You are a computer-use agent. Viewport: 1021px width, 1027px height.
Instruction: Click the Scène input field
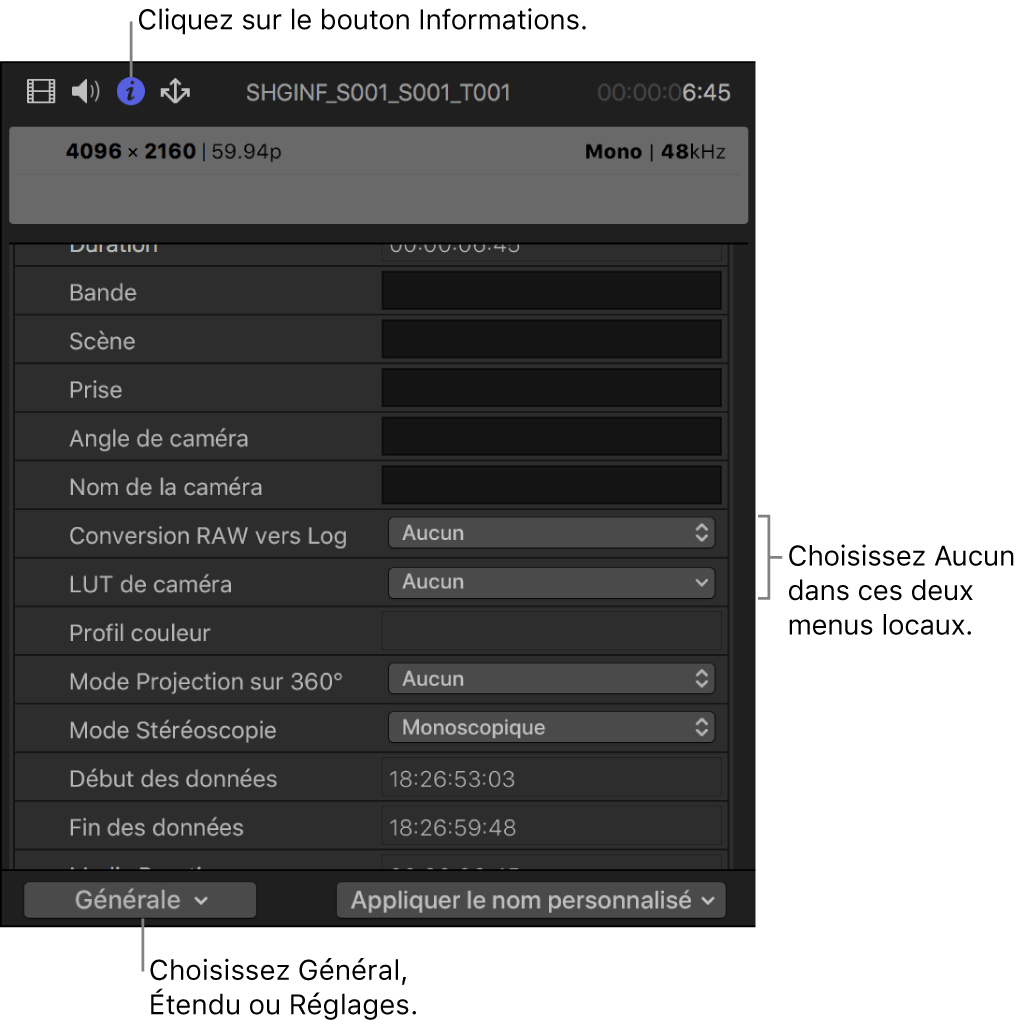pyautogui.click(x=551, y=339)
